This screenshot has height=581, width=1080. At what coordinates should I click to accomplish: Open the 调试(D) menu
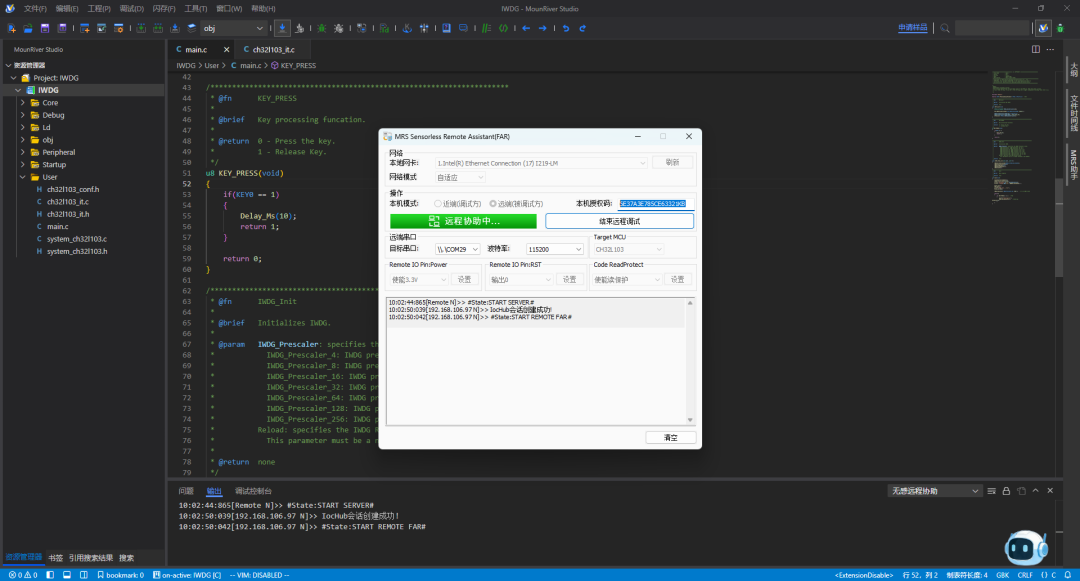(x=132, y=9)
